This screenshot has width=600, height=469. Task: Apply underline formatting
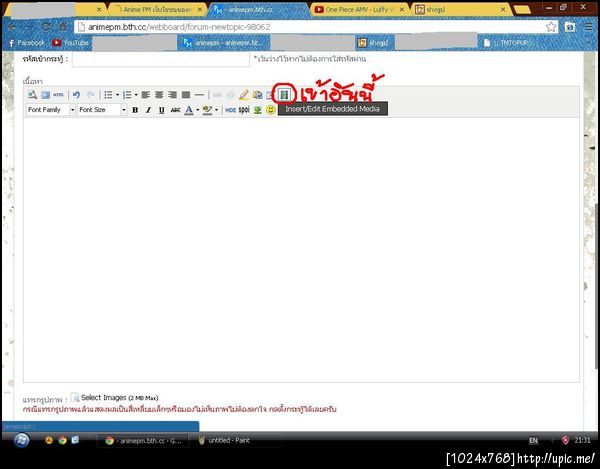pyautogui.click(x=161, y=110)
